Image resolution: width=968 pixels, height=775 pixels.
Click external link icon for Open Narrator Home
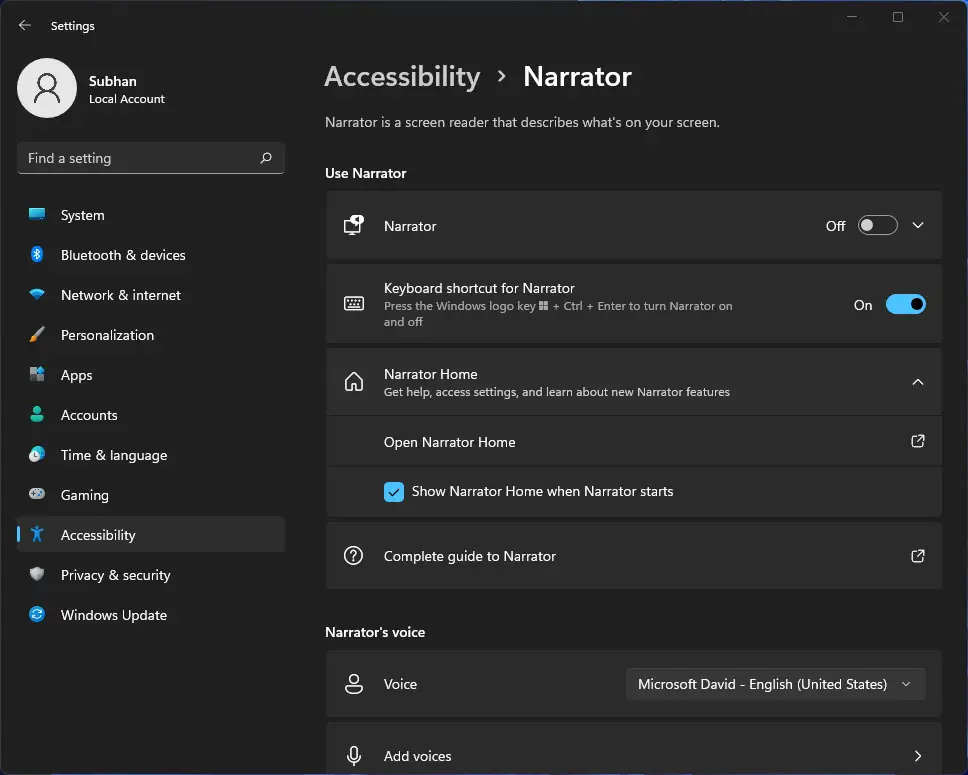[x=918, y=441]
